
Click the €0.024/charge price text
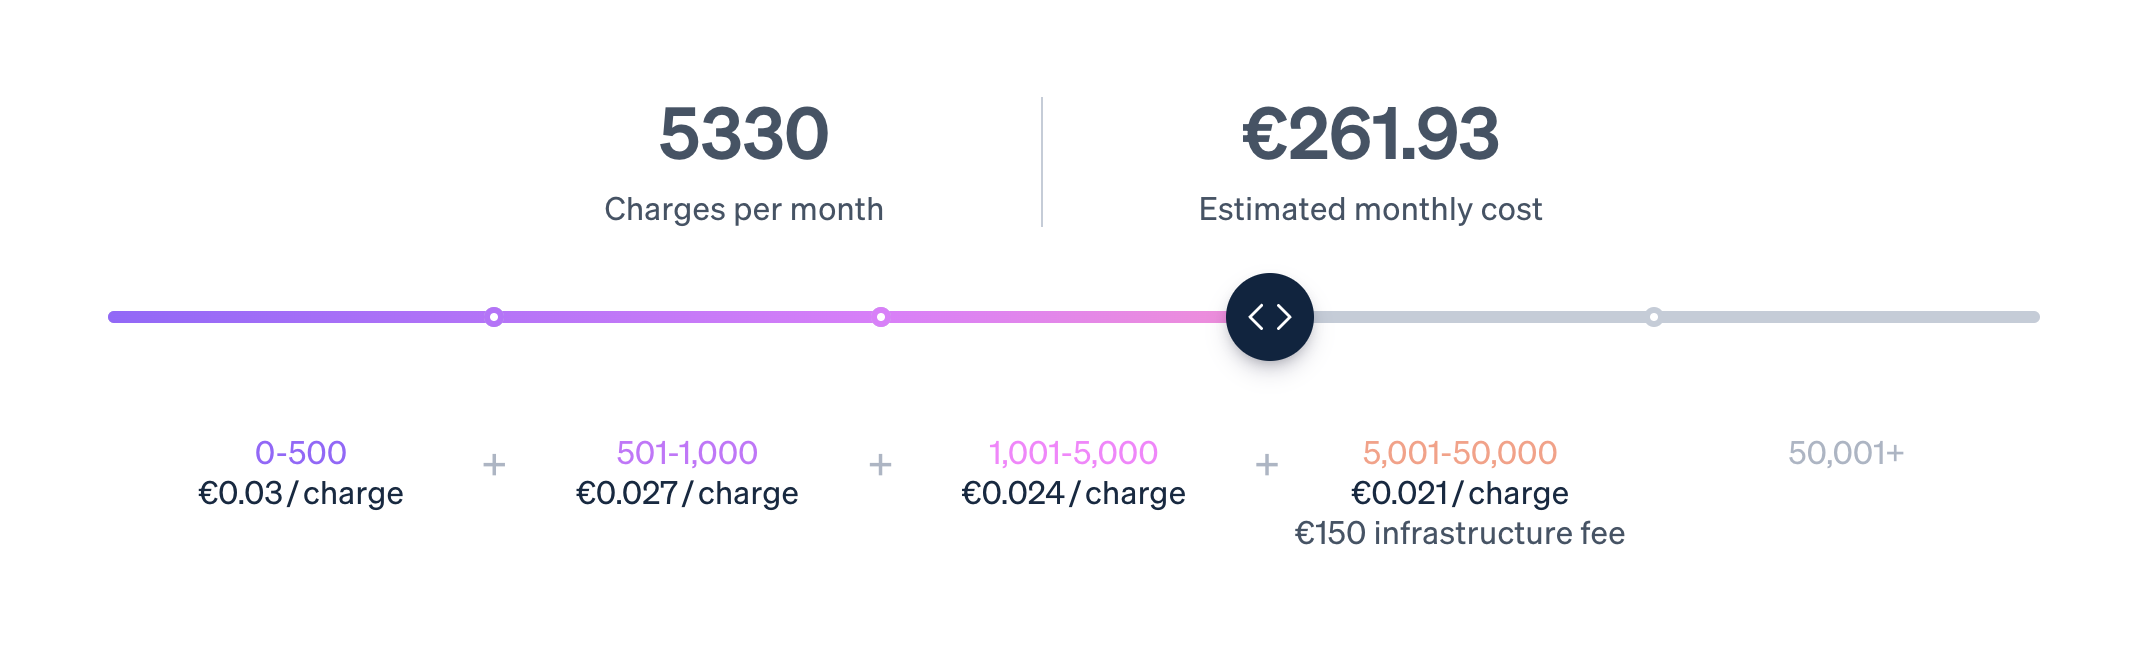pyautogui.click(x=1073, y=493)
